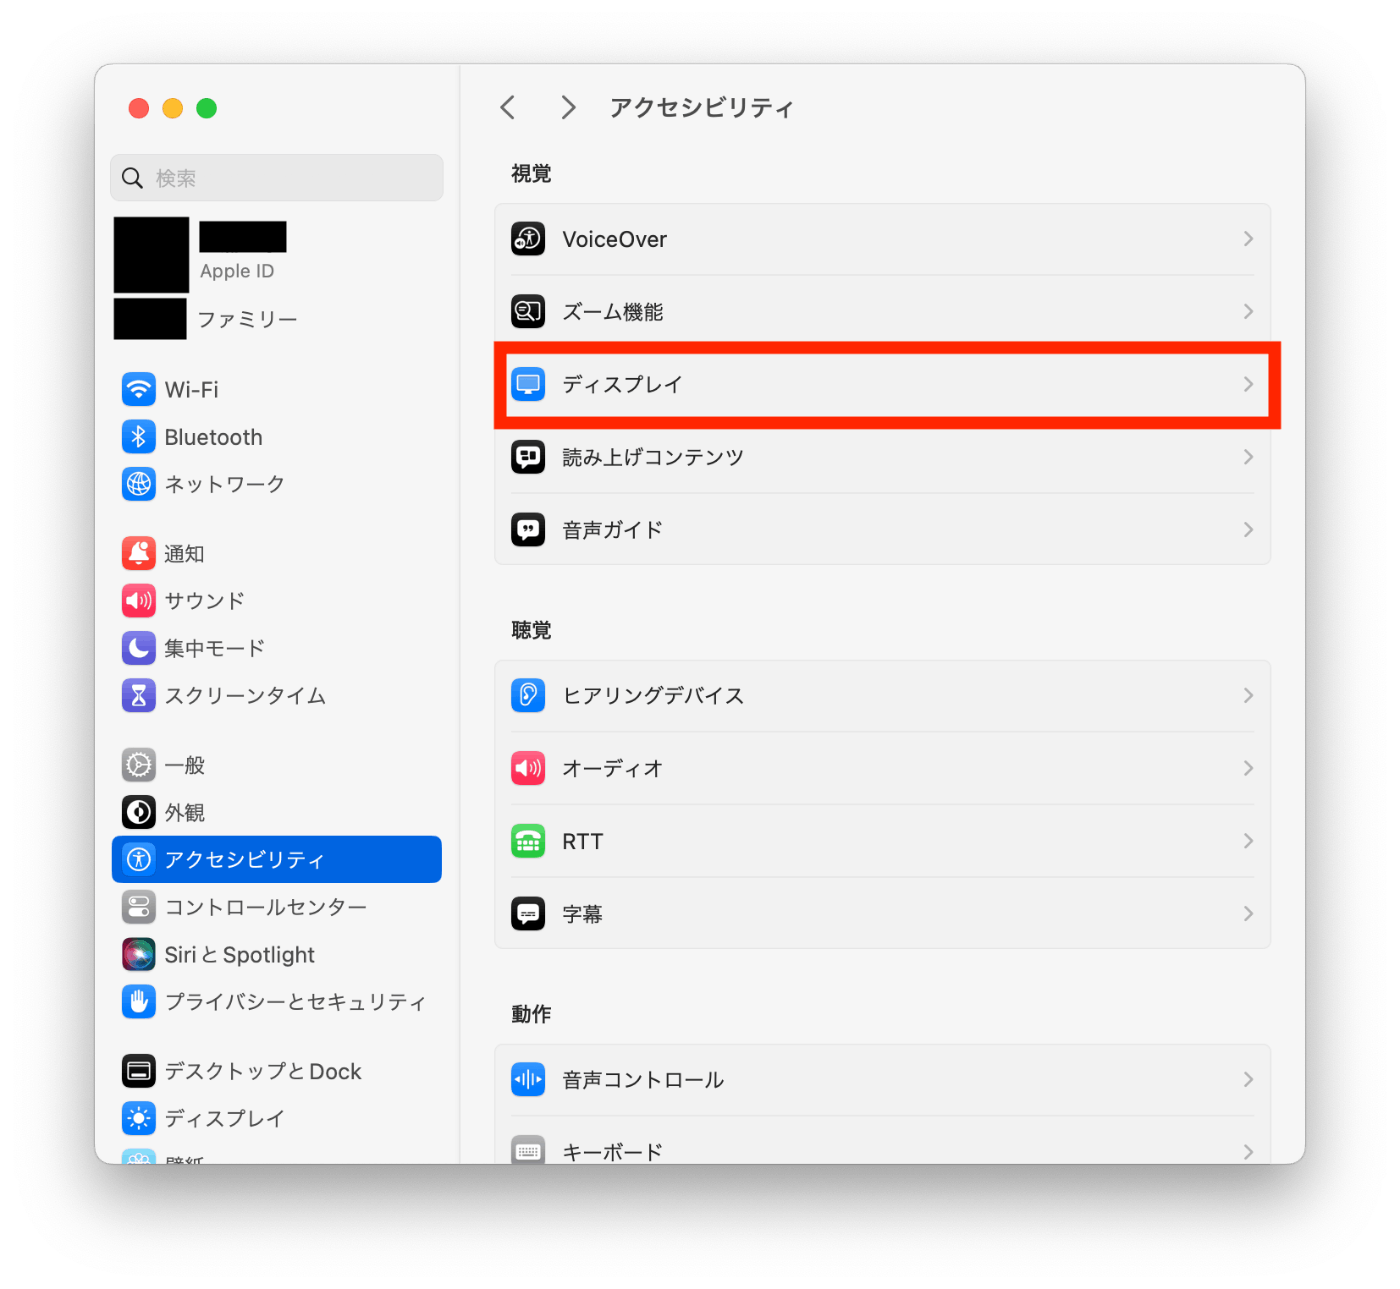The image size is (1400, 1289).
Task: Click the blue ディスプレイ monitor icon in the 視覚 list
Action: point(528,384)
